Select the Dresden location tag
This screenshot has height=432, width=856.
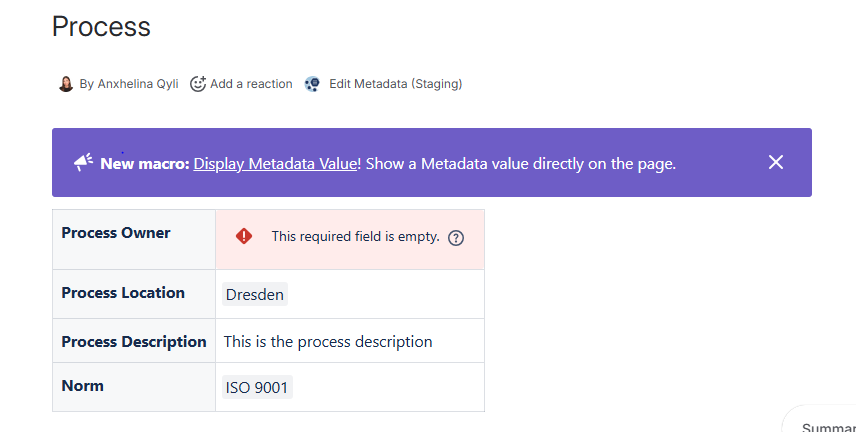pyautogui.click(x=255, y=294)
